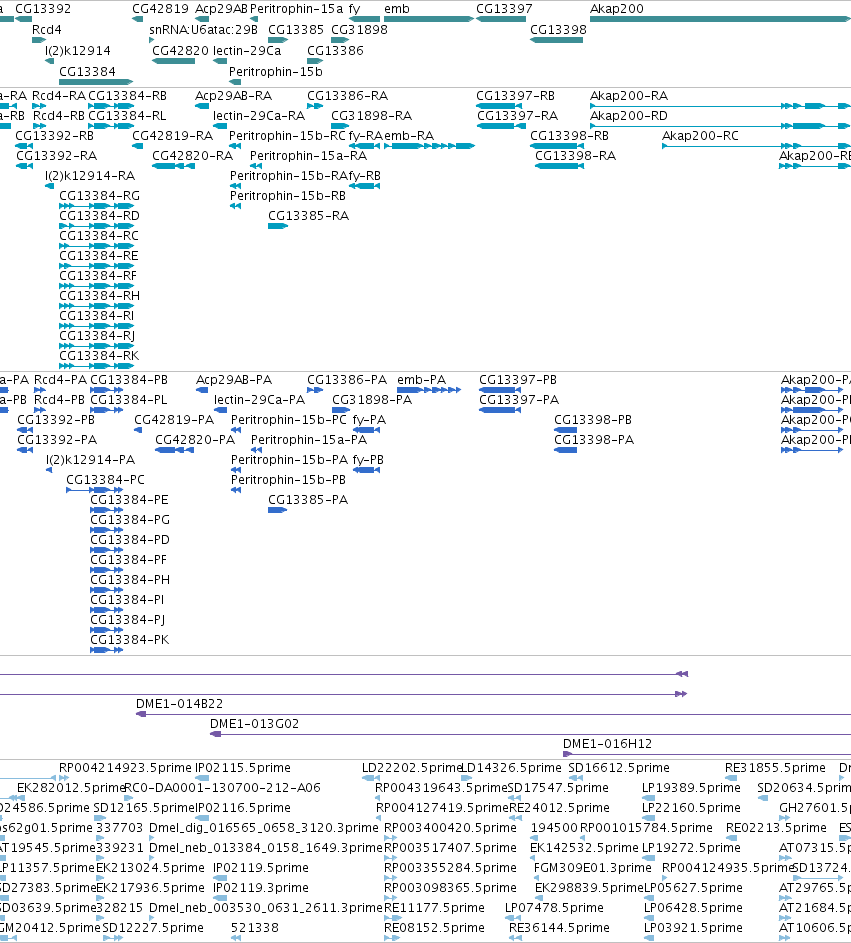Open the Dmel_dig_016565_0658_3120.3prime label

tap(264, 828)
